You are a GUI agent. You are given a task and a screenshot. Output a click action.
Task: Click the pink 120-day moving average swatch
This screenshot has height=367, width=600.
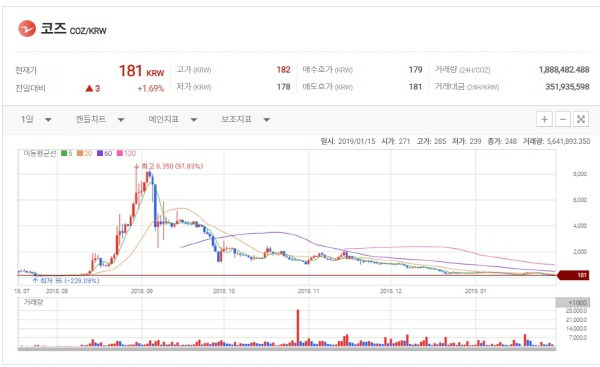(120, 153)
